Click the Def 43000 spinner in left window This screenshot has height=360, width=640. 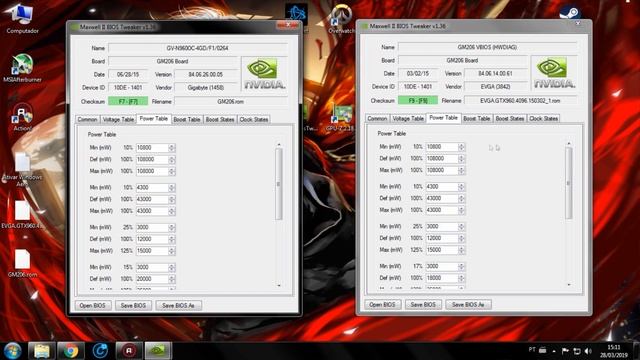pos(172,200)
